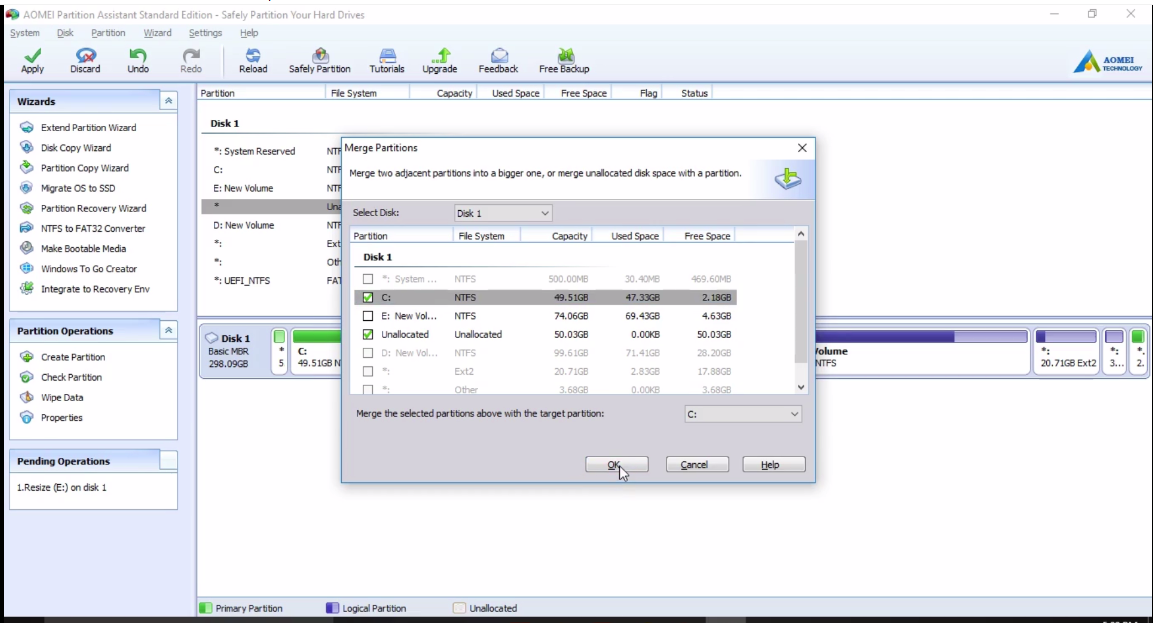This screenshot has width=1153, height=623.
Task: Uncheck the Unallocated partition checkbox
Action: (x=368, y=334)
